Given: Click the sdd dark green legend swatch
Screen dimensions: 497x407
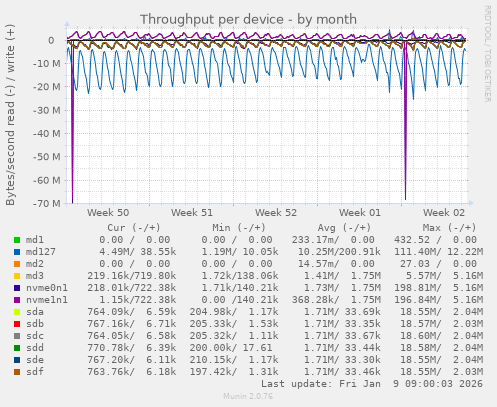Looking at the screenshot, I should point(17,348).
